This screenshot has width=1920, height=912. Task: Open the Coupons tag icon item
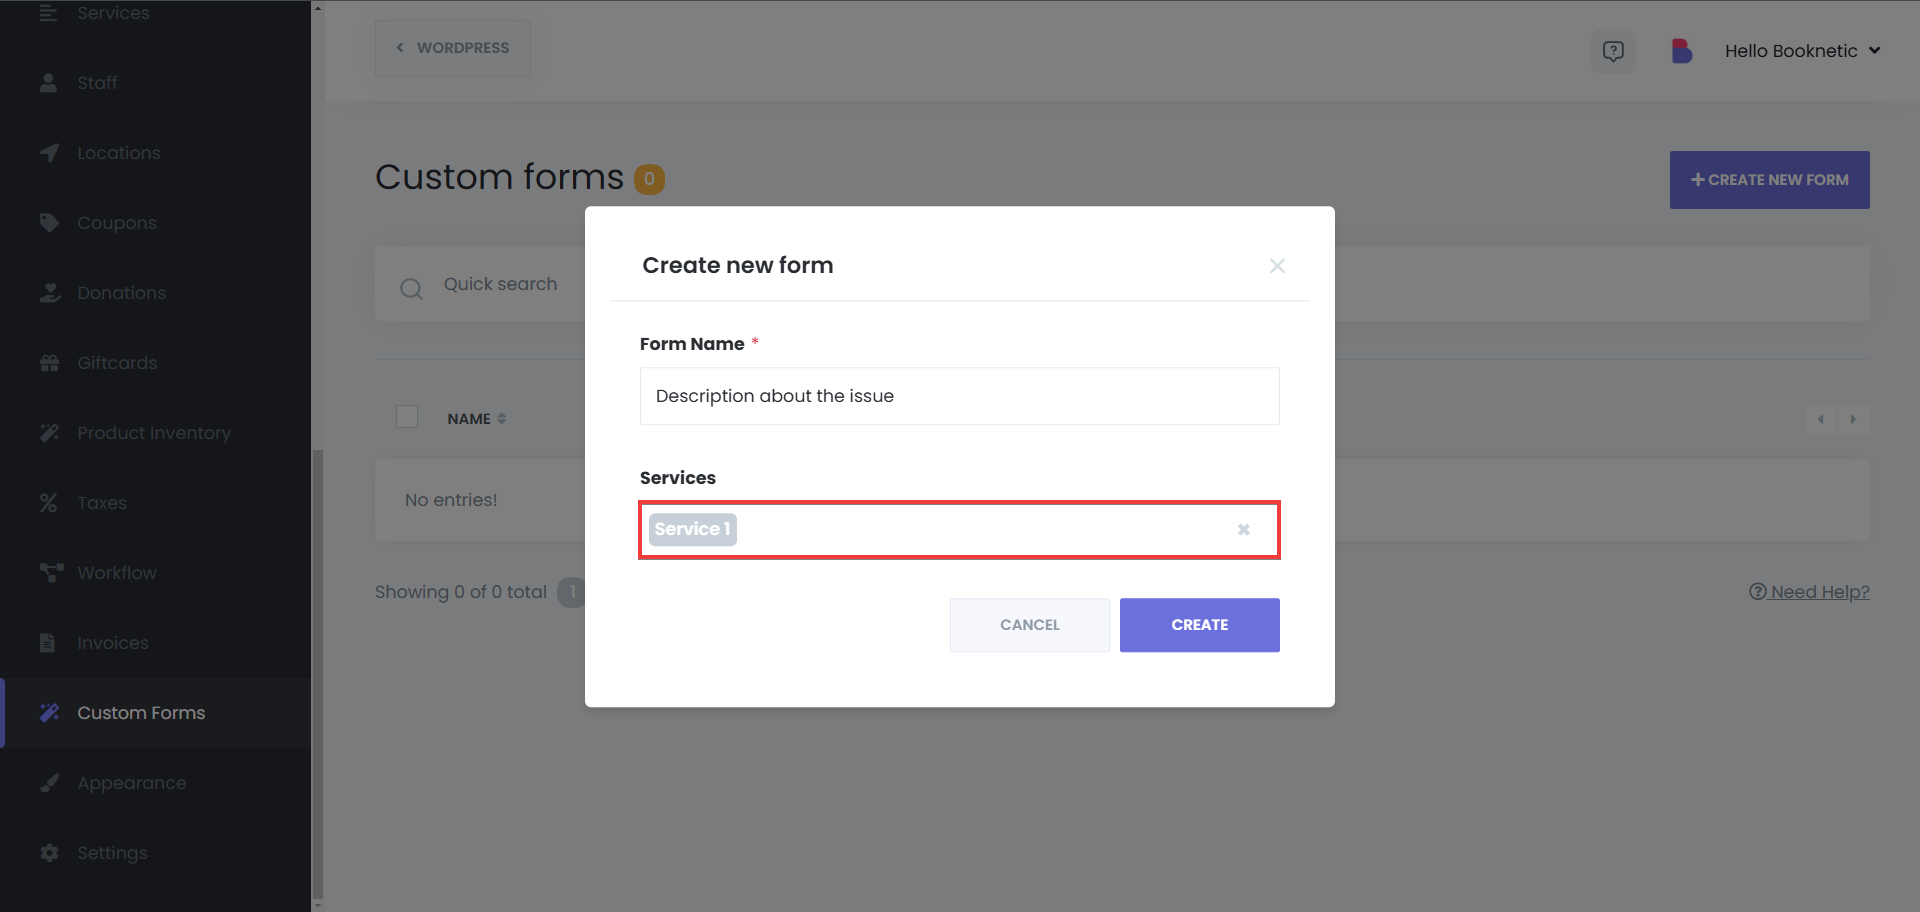pos(49,222)
